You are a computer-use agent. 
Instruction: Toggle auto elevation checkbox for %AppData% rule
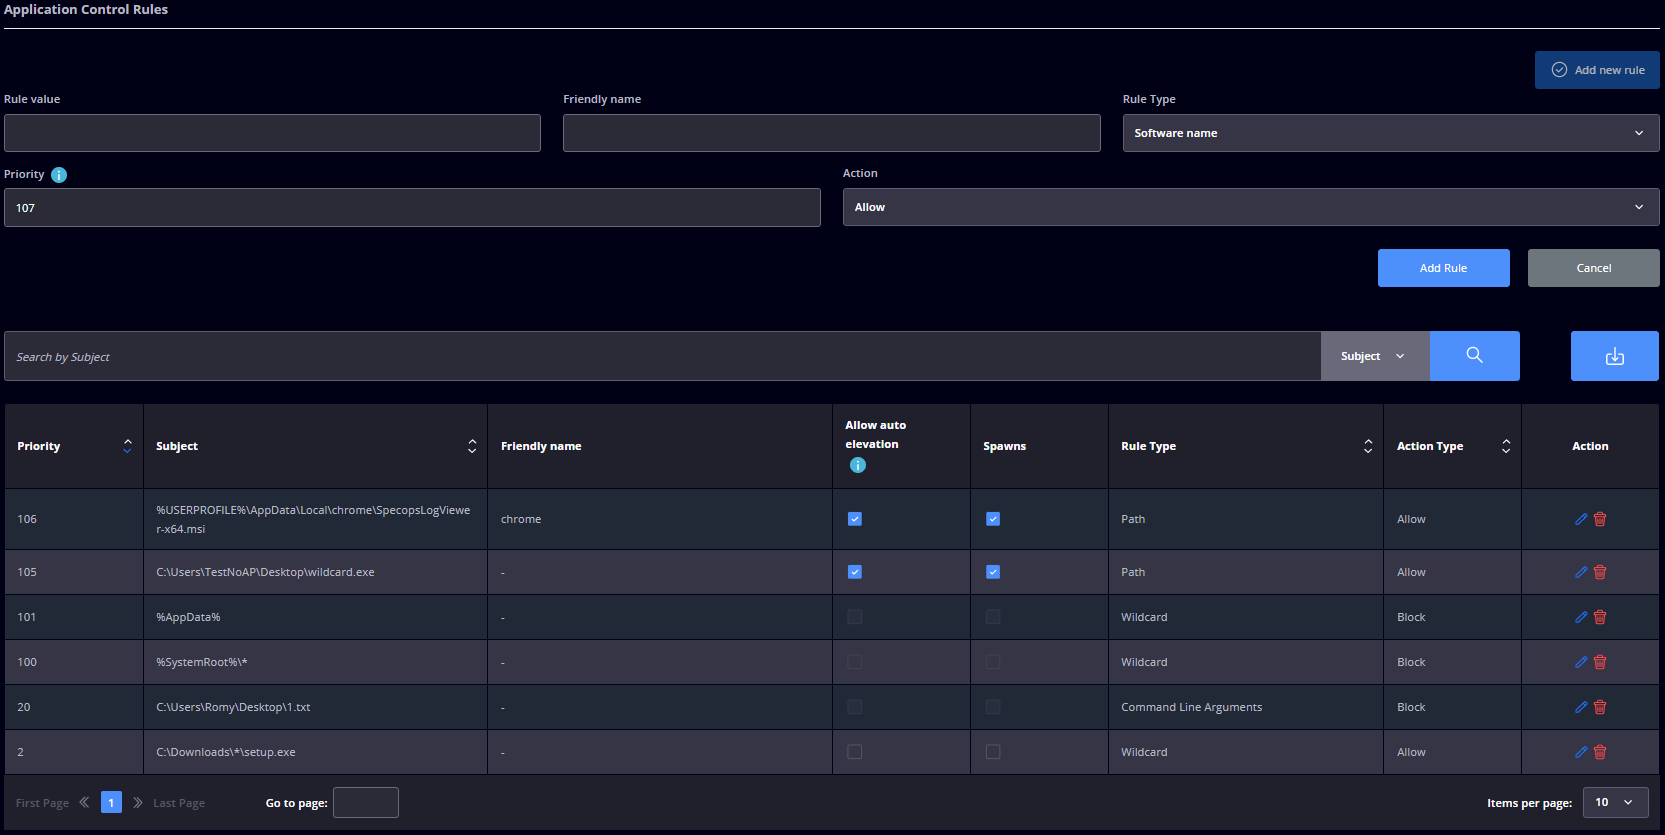click(855, 617)
